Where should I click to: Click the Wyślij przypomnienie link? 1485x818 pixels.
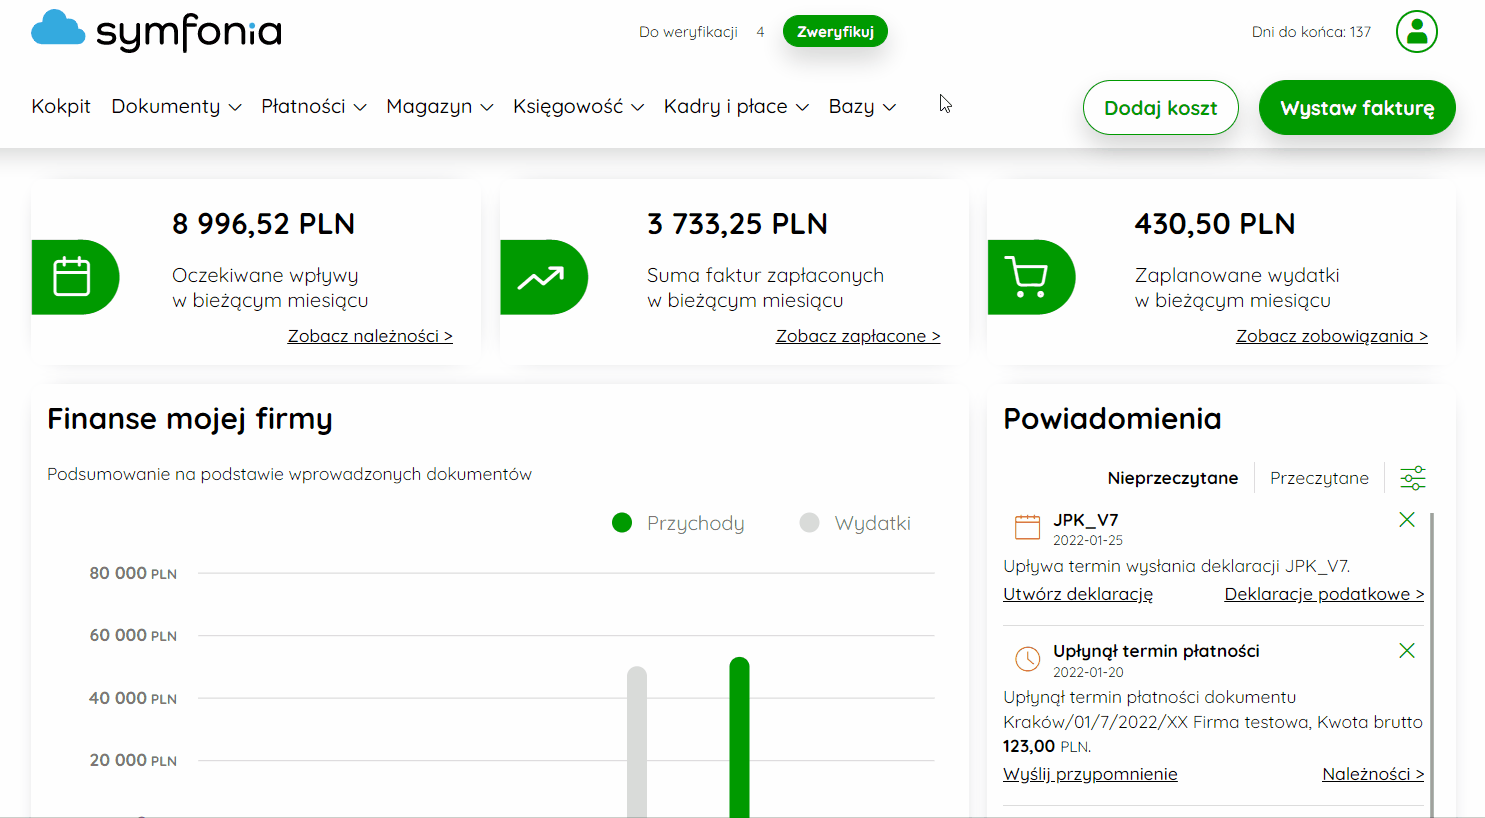coord(1090,774)
